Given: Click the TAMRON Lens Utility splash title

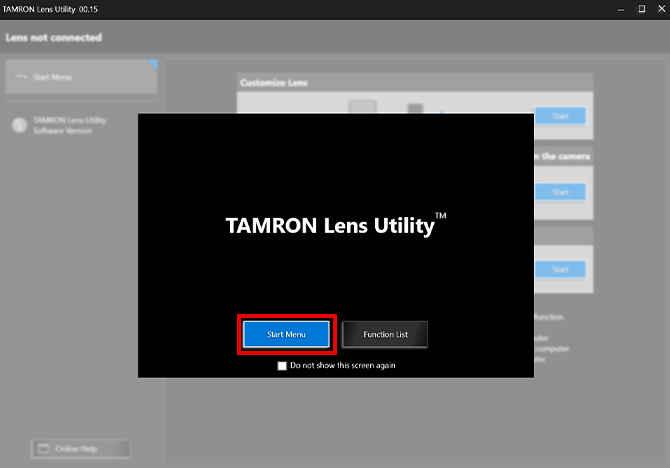Looking at the screenshot, I should pos(336,225).
